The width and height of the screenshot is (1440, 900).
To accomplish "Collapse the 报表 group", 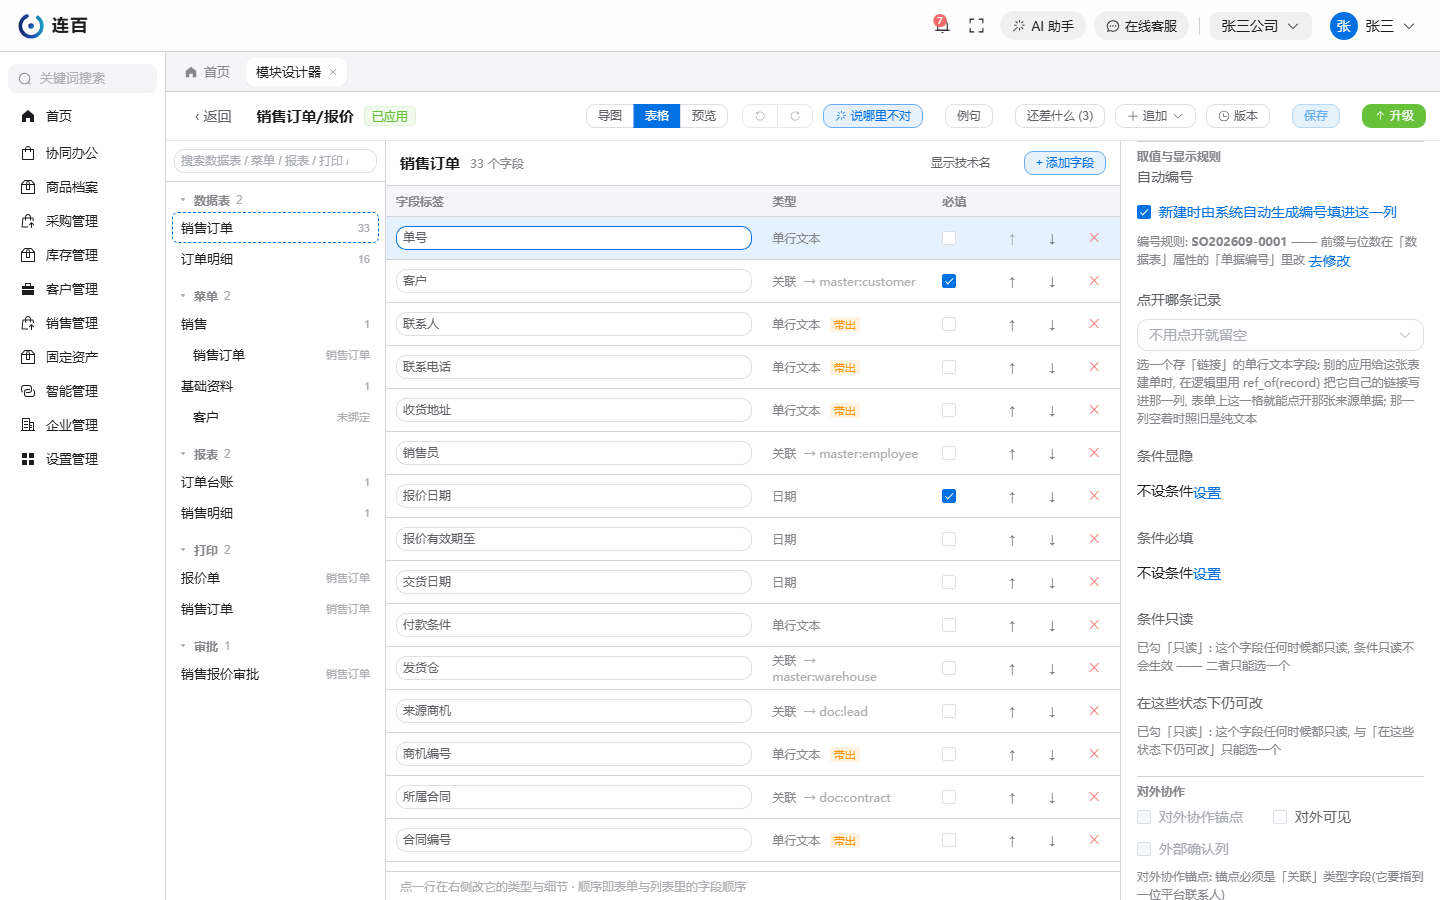I will (183, 454).
